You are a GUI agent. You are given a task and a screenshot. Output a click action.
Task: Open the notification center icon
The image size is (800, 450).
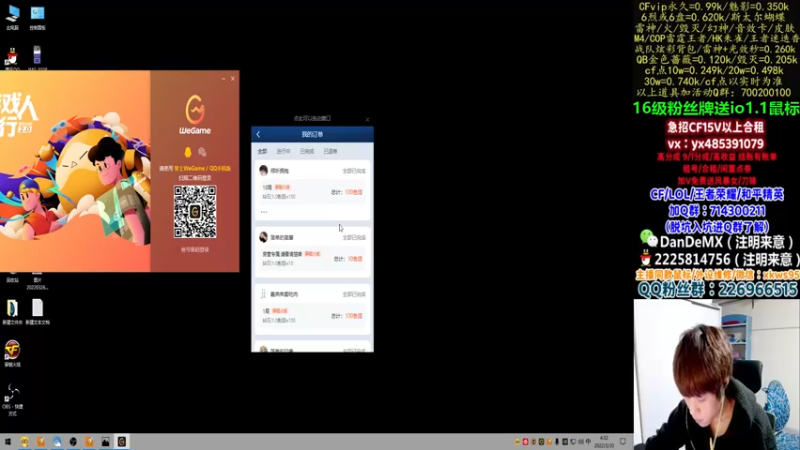click(x=623, y=442)
